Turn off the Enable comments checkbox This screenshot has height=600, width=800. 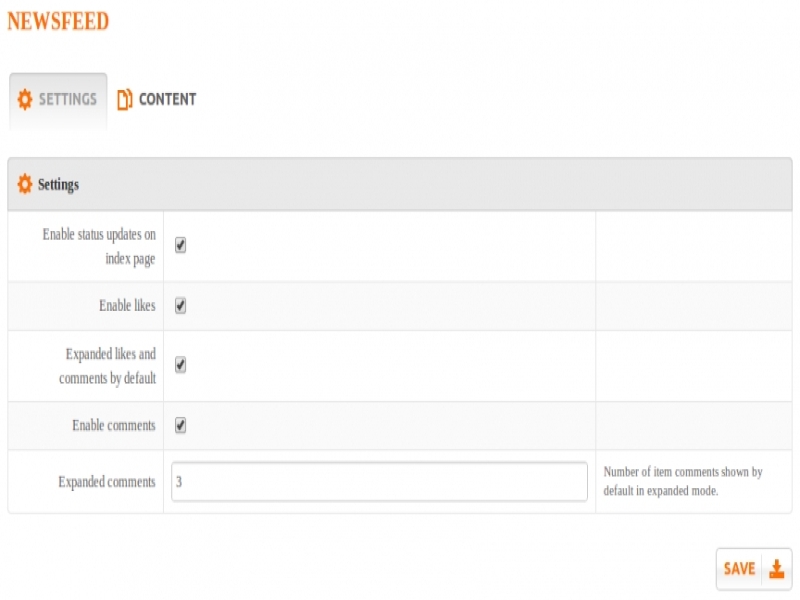[181, 425]
